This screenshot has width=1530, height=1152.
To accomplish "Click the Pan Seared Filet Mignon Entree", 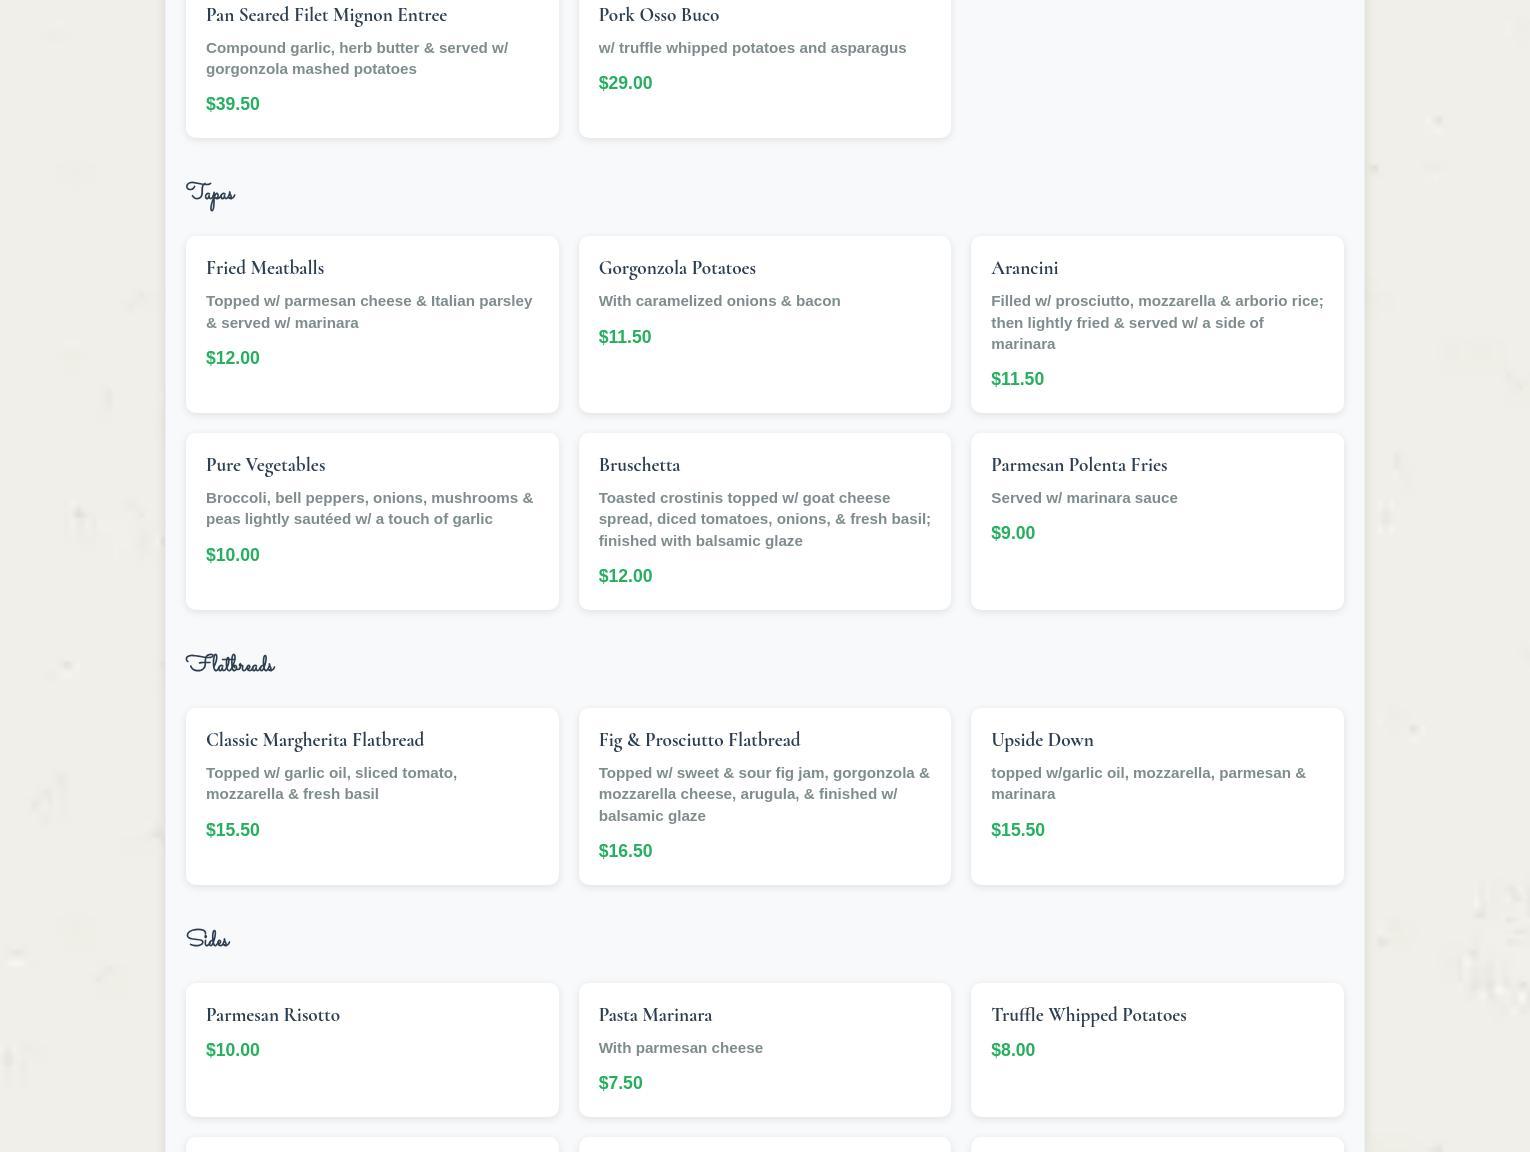I will [326, 15].
